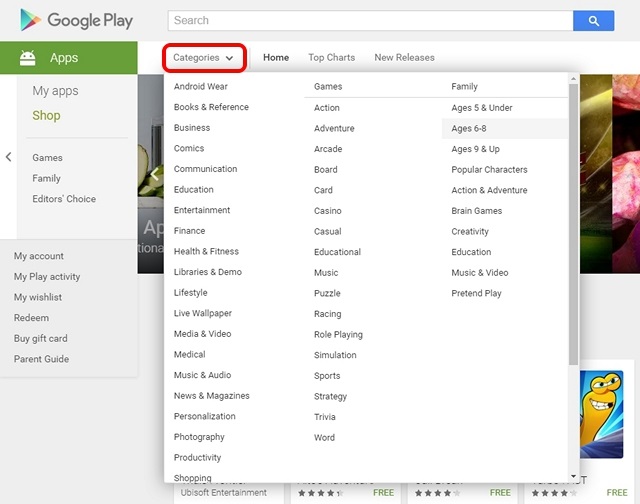Viewport: 640px width, 504px height.
Task: Select Music & Audio category
Action: pos(202,375)
